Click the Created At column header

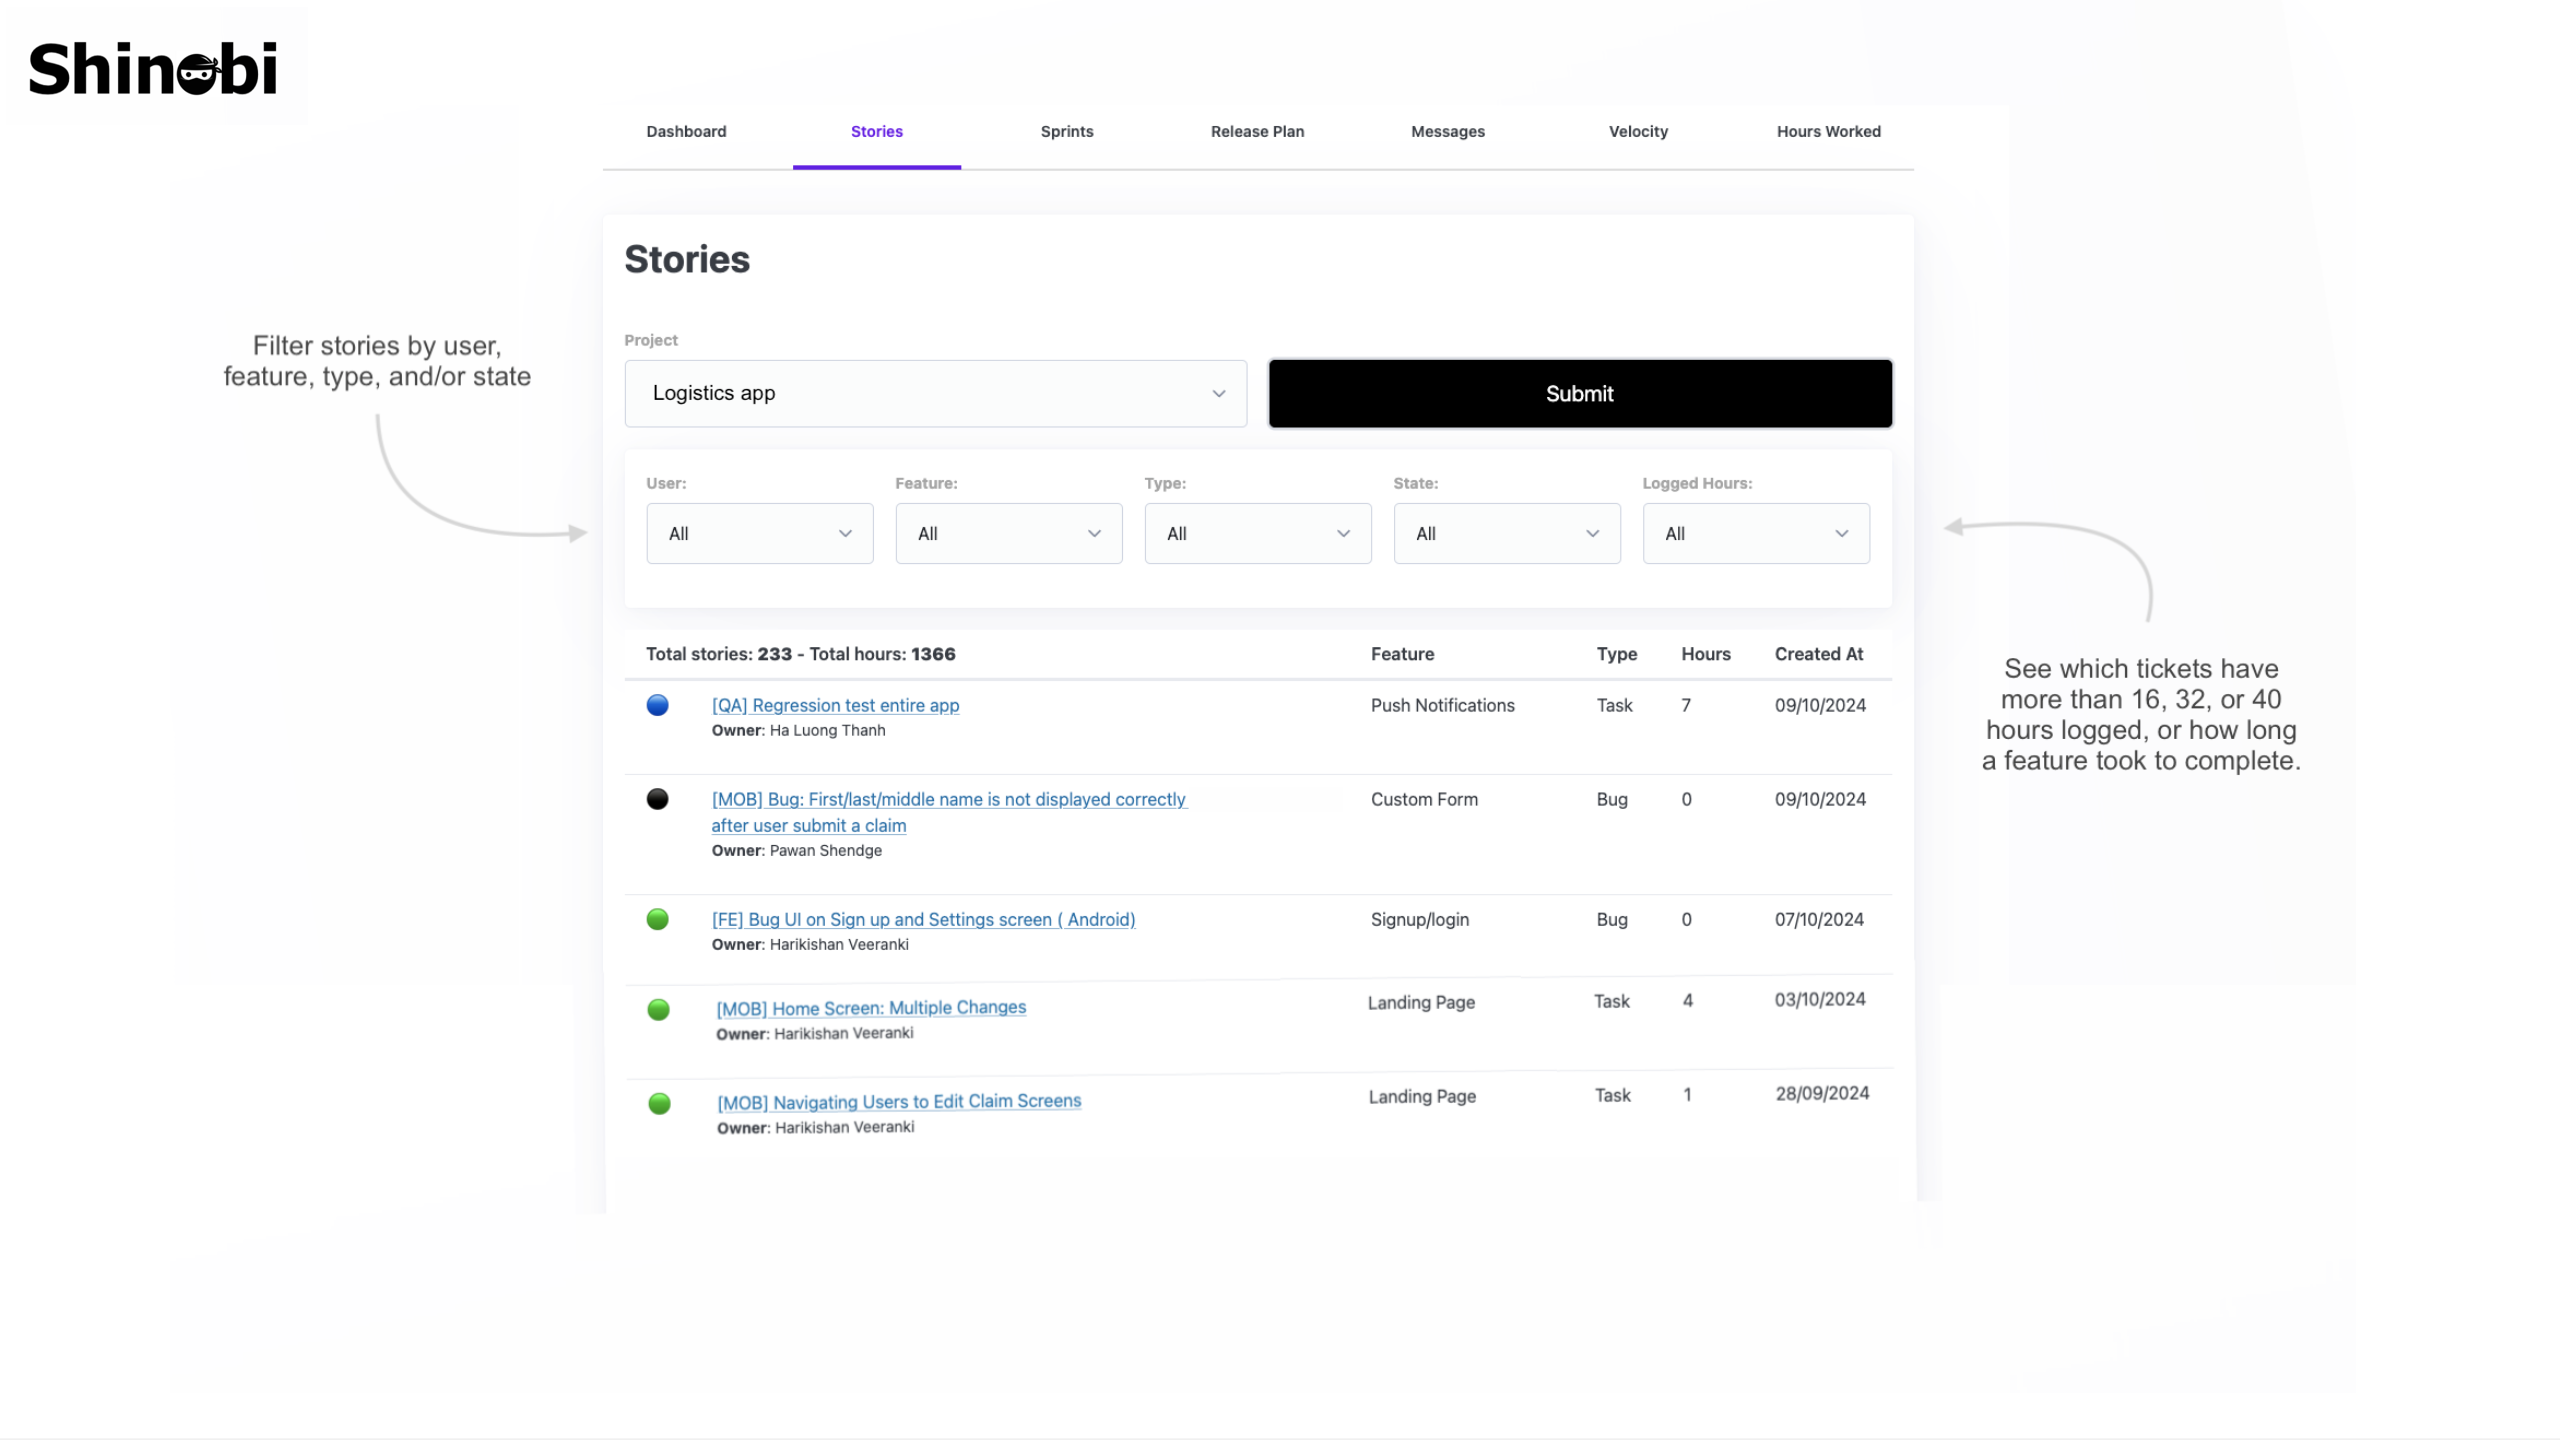1818,654
